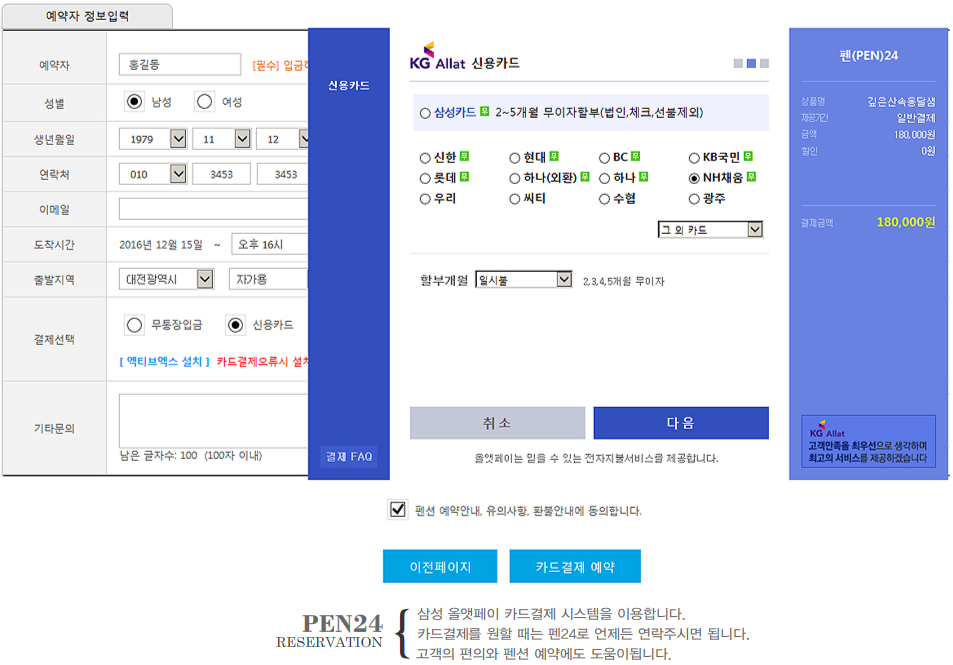The height and width of the screenshot is (665, 953).
Task: Click the 일반결제 value in the summary panel
Action: click(x=916, y=118)
